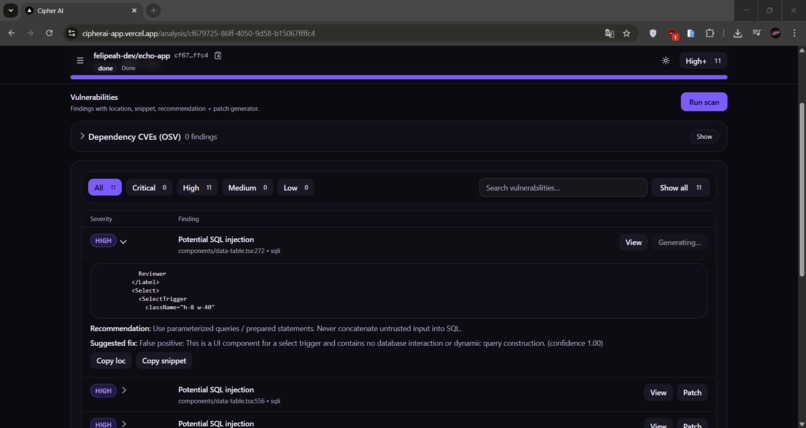The image size is (806, 428).
Task: Click the Generating... patch button
Action: pyautogui.click(x=680, y=243)
